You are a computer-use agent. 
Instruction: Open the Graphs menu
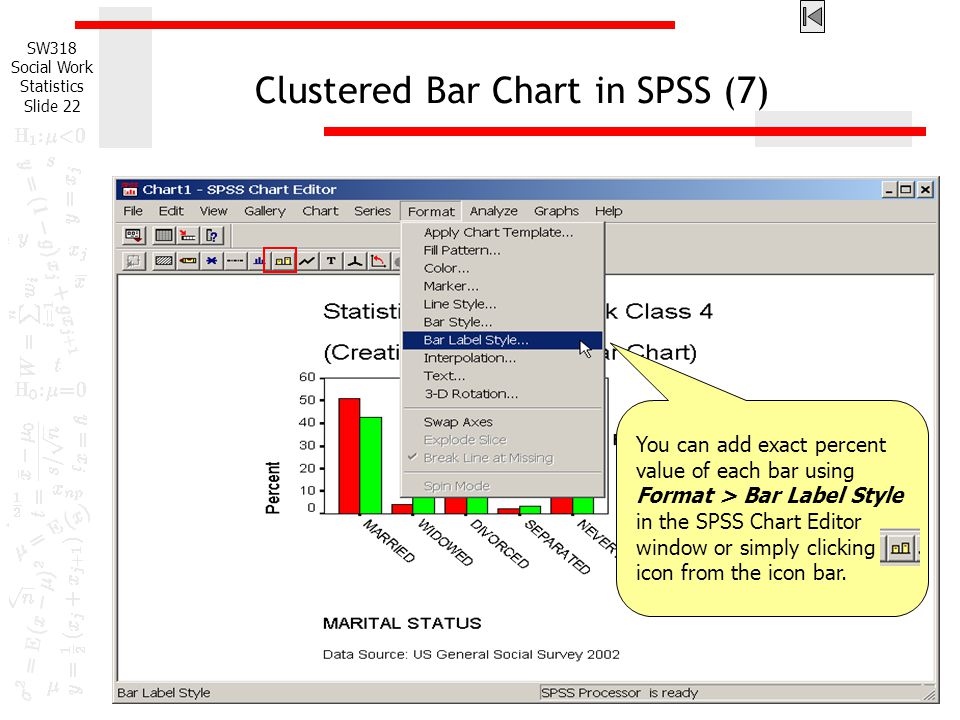pos(556,211)
